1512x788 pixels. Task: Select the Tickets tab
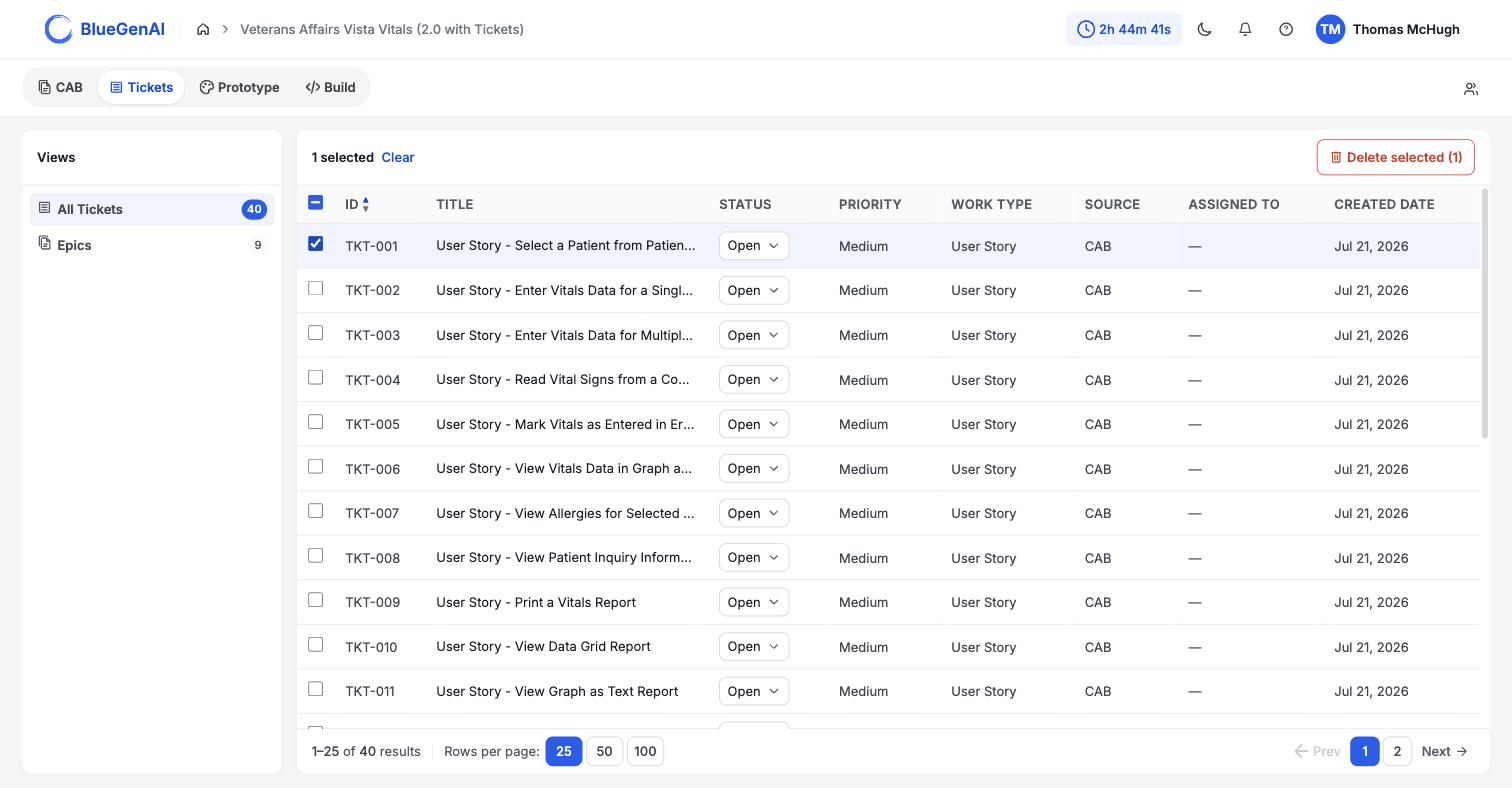[x=141, y=87]
